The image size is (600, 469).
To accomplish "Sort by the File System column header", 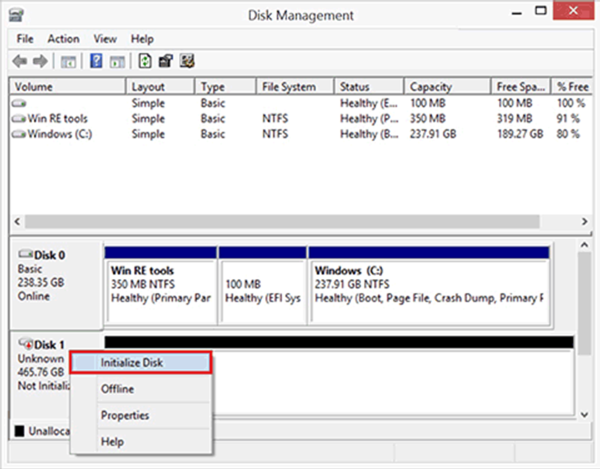I will pos(295,86).
